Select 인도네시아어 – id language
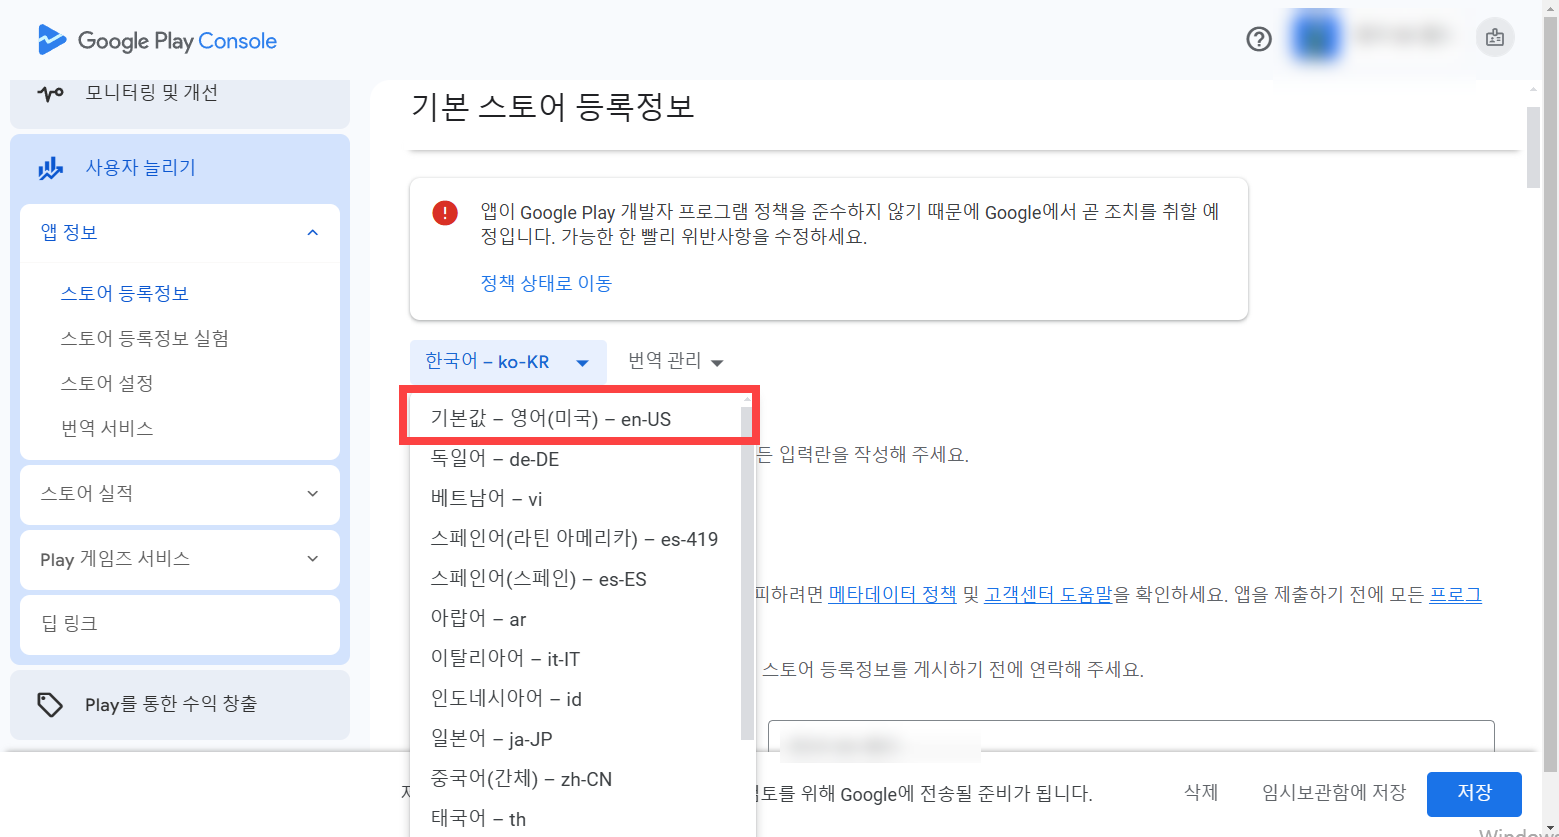The image size is (1559, 837). [576, 699]
